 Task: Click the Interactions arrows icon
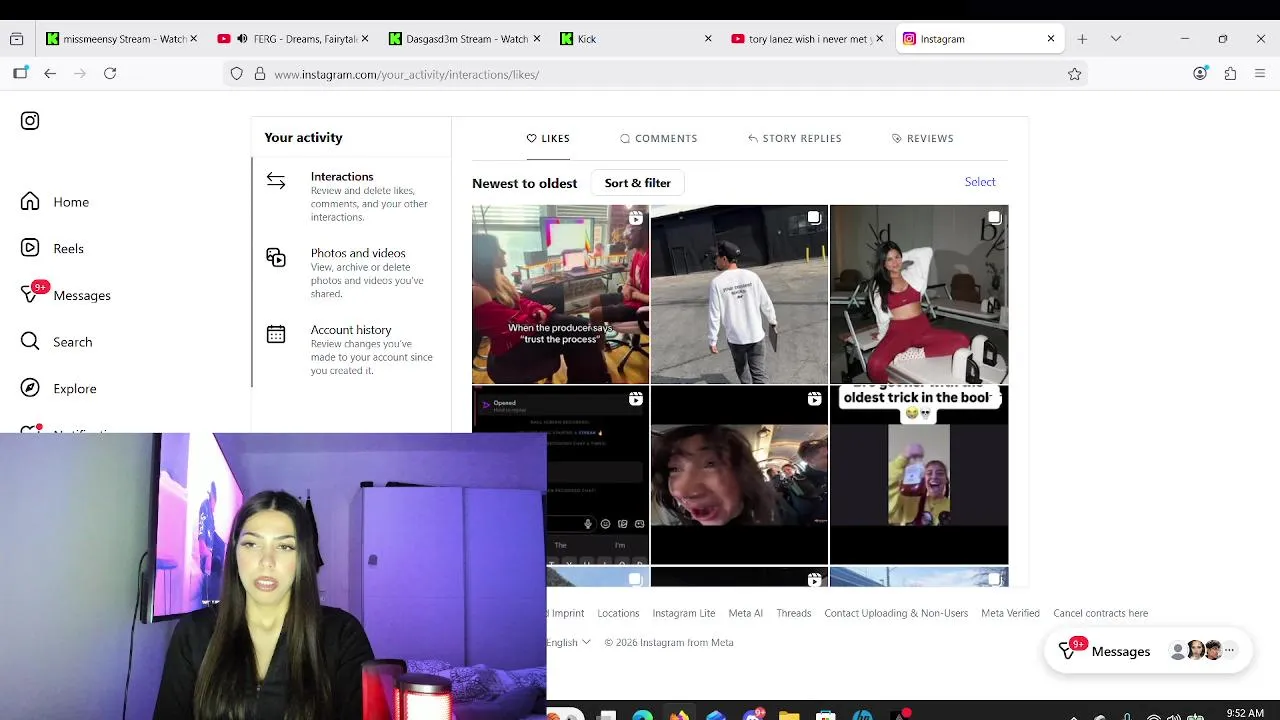(x=276, y=180)
